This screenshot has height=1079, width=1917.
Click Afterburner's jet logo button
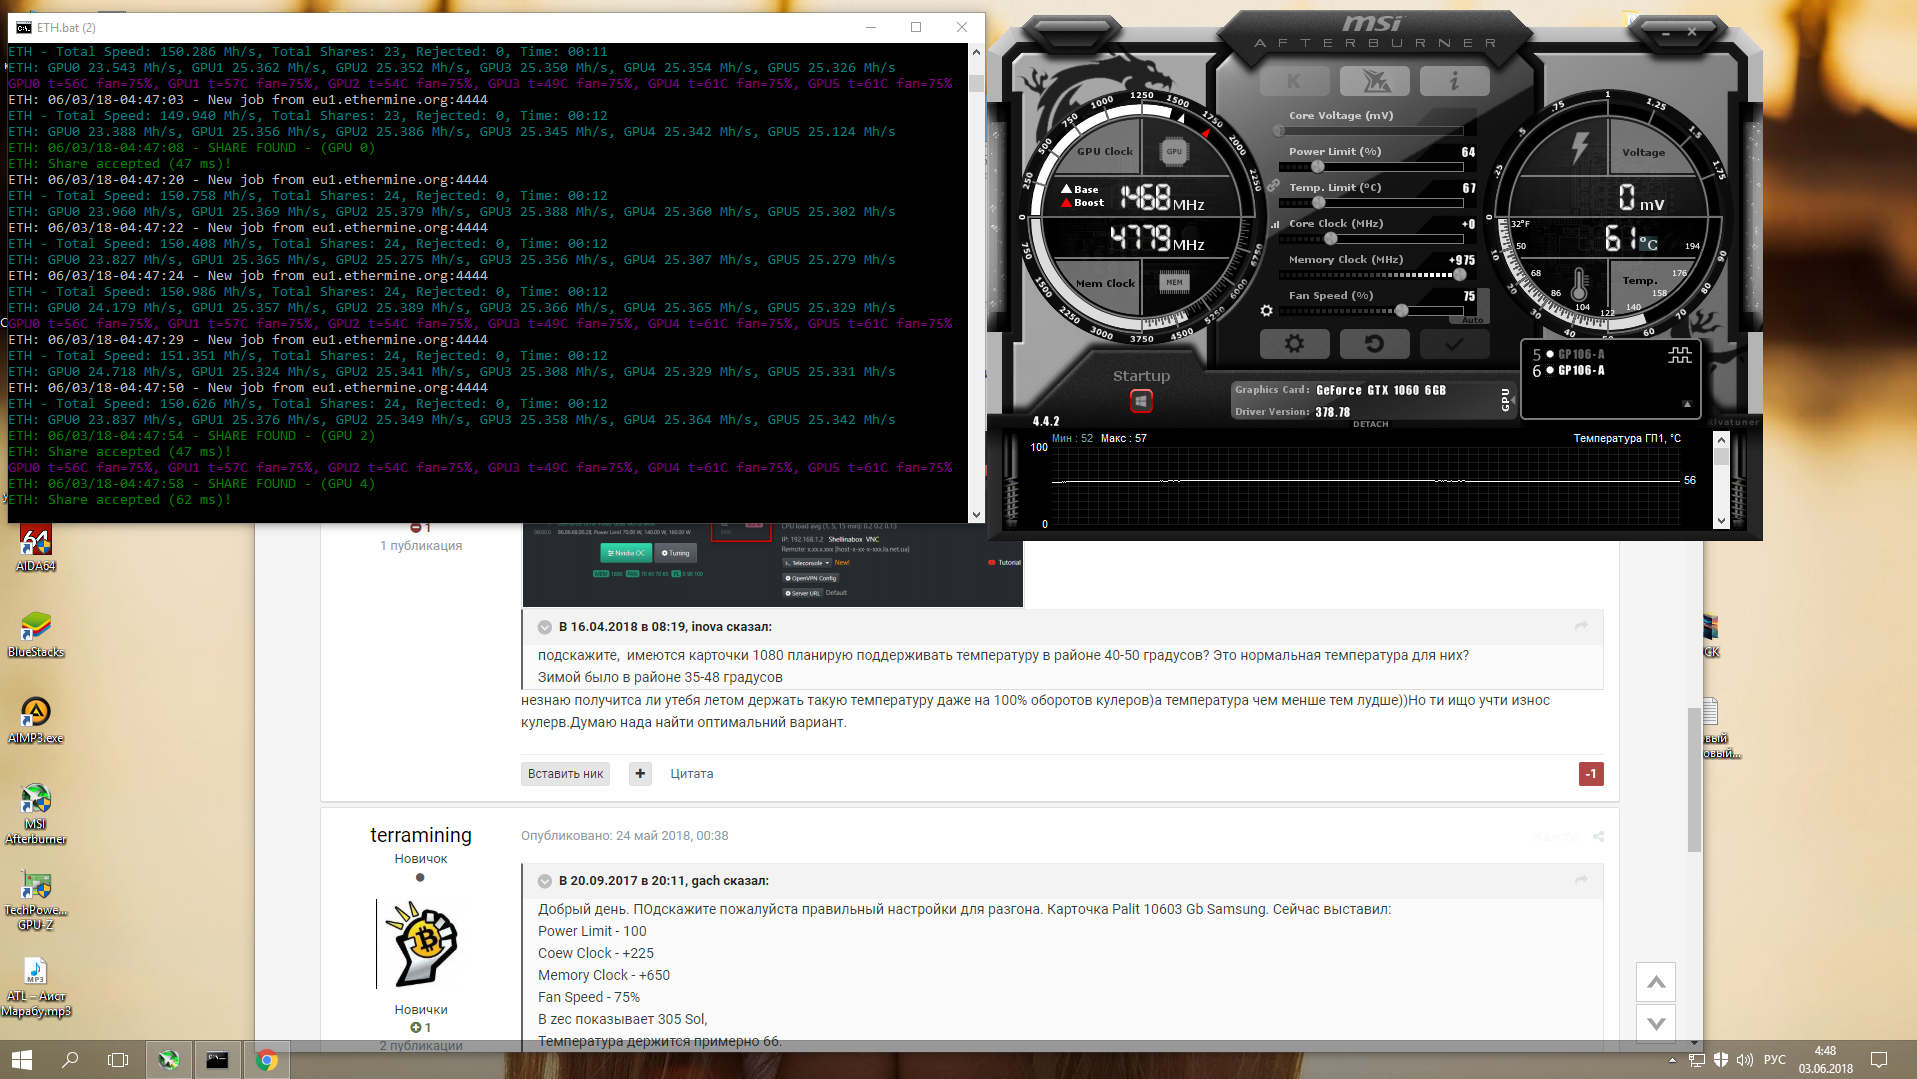[1375, 81]
